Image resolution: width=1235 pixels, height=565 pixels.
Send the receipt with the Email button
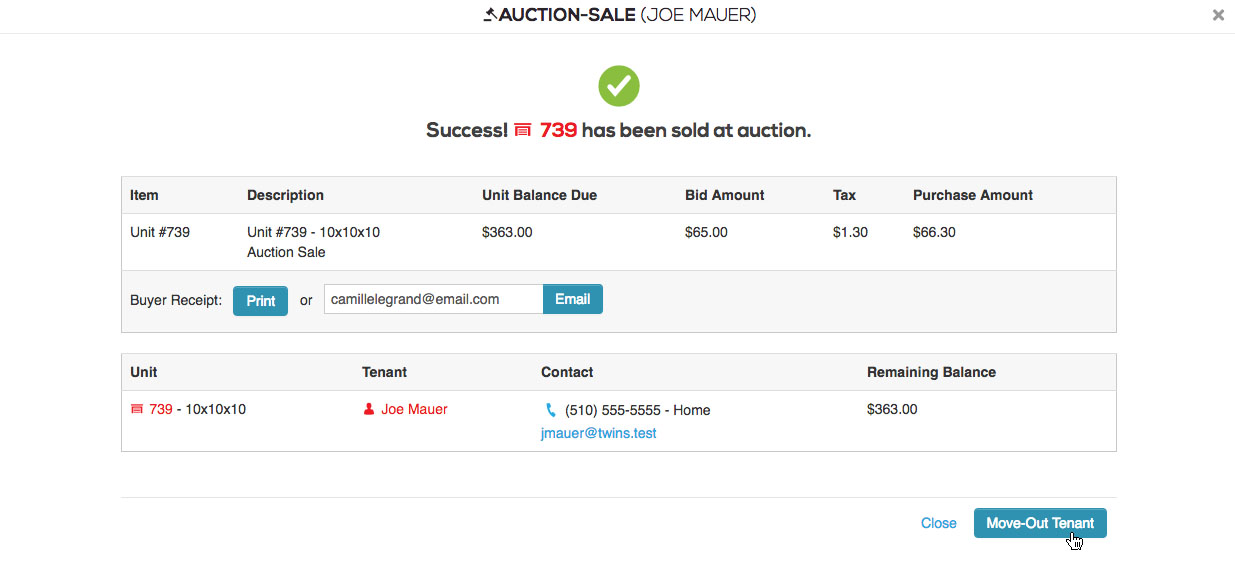[573, 299]
